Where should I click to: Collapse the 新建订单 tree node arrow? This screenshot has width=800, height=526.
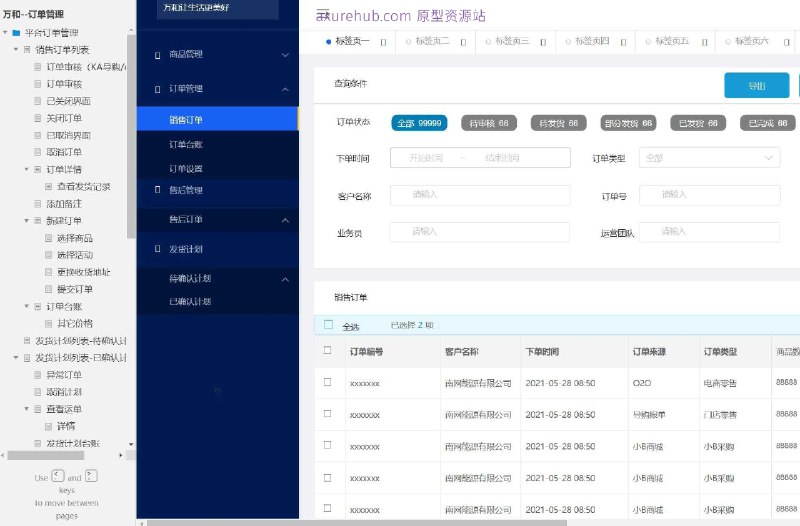[27, 220]
